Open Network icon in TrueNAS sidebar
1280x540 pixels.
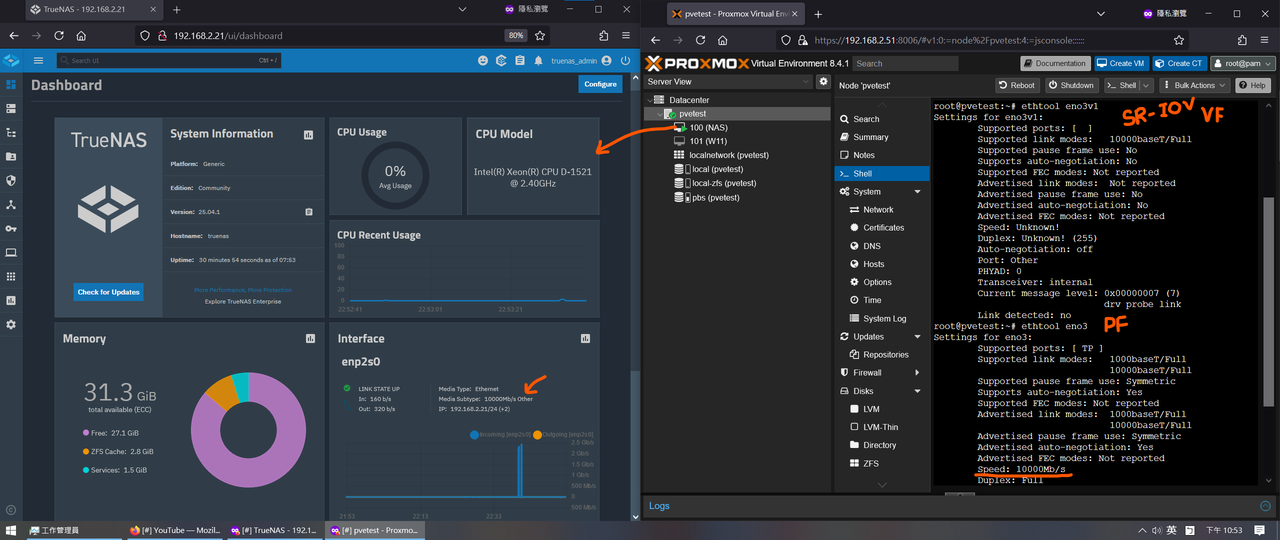(x=11, y=204)
